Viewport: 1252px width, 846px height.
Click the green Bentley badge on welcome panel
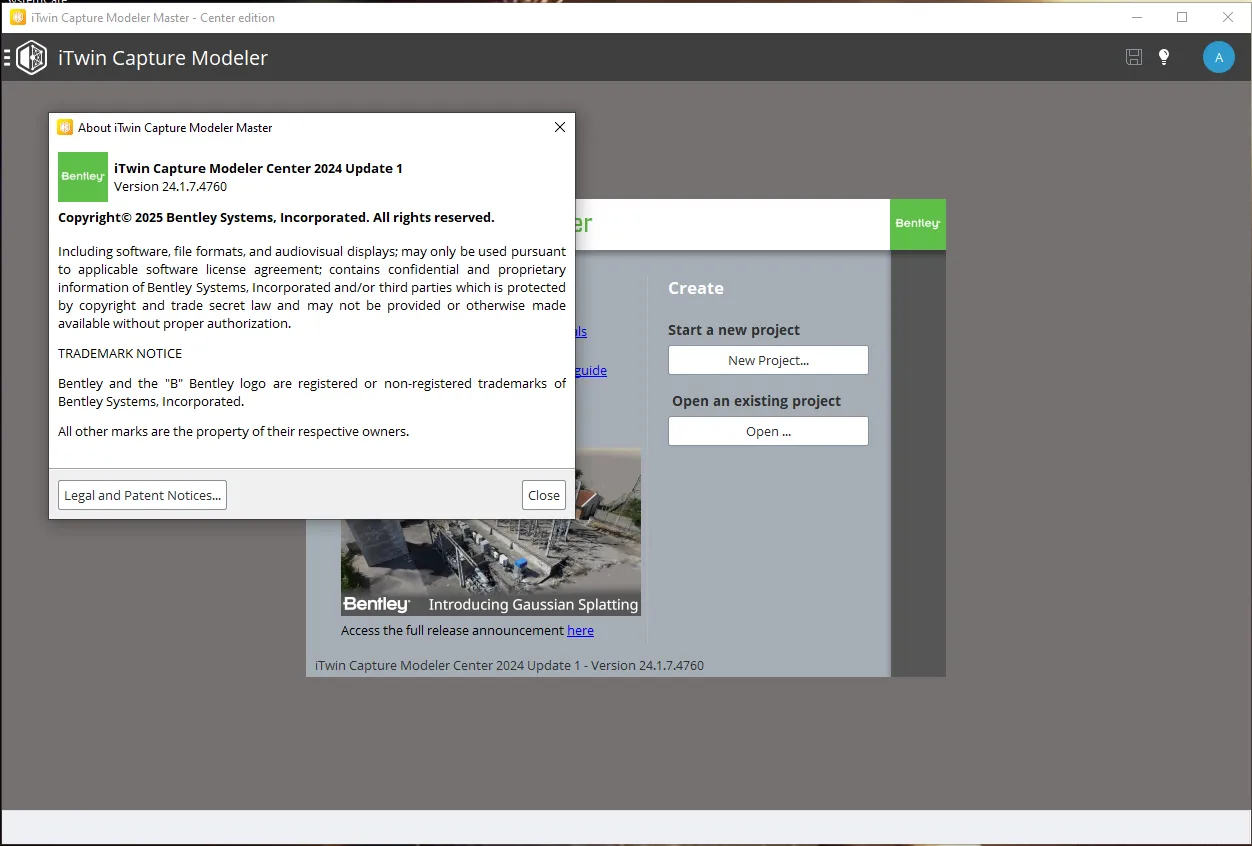917,224
